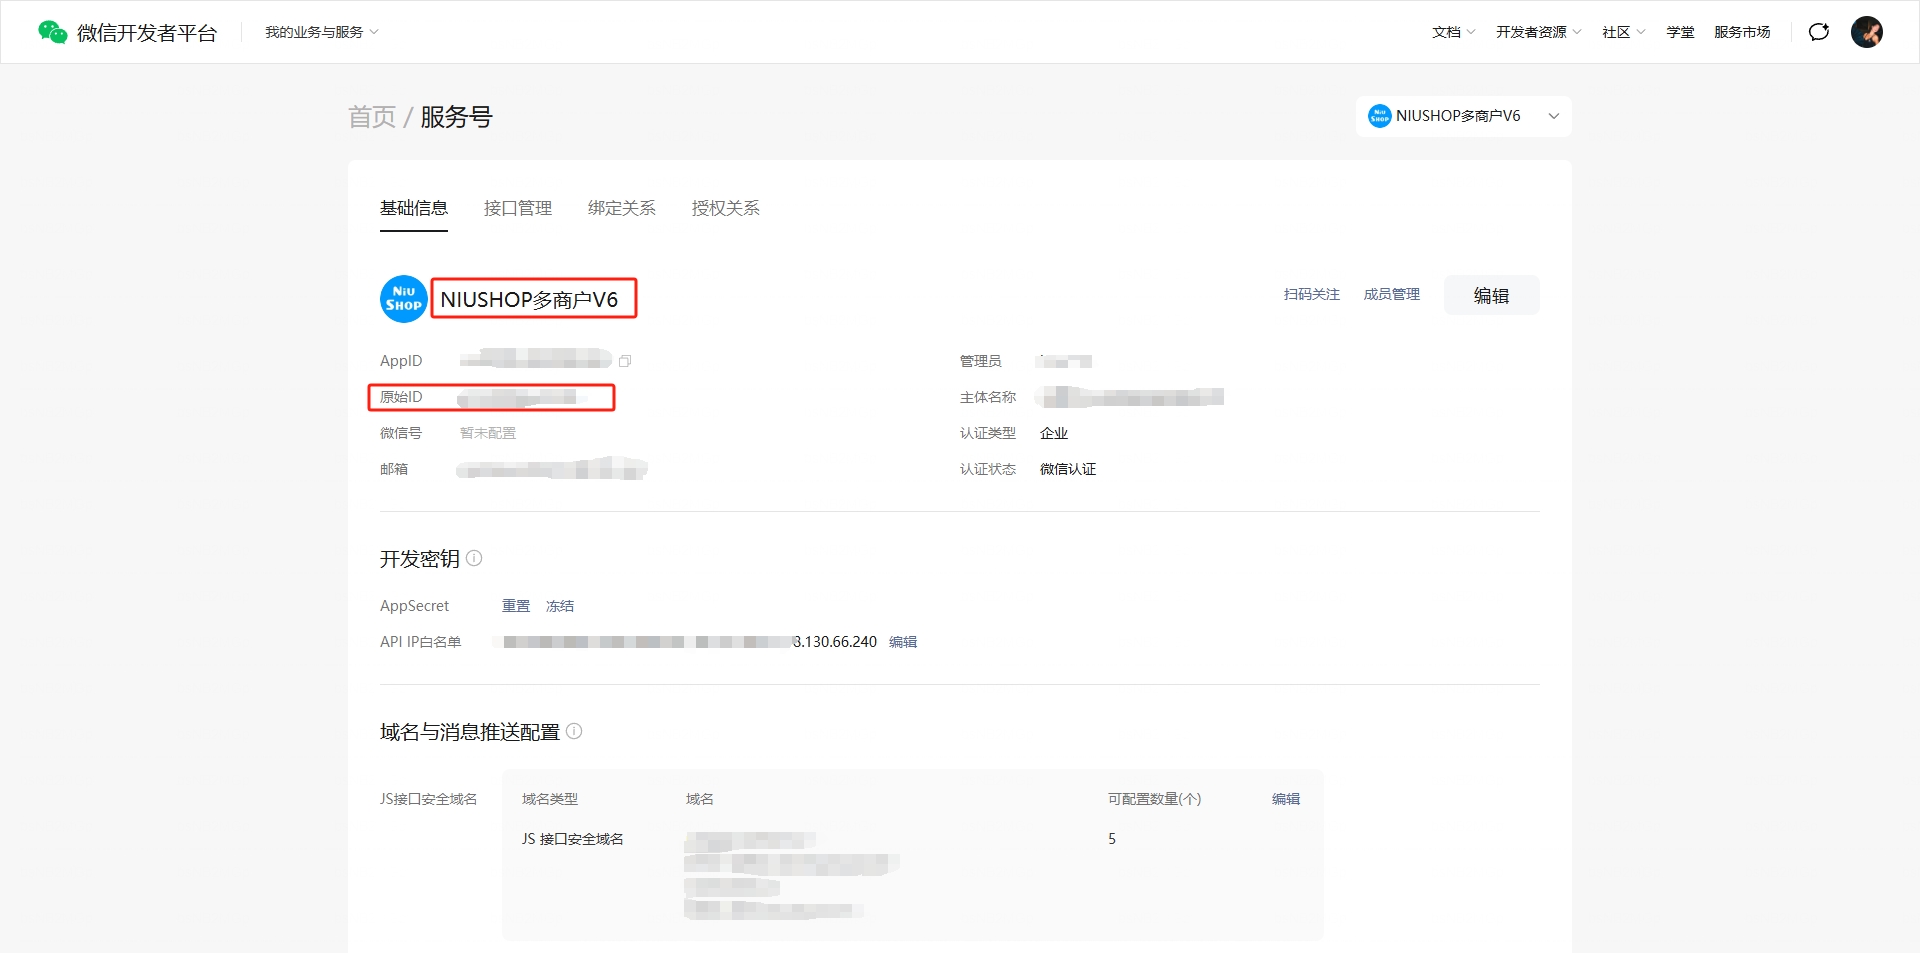Open the 成员管理 link

click(x=1391, y=294)
